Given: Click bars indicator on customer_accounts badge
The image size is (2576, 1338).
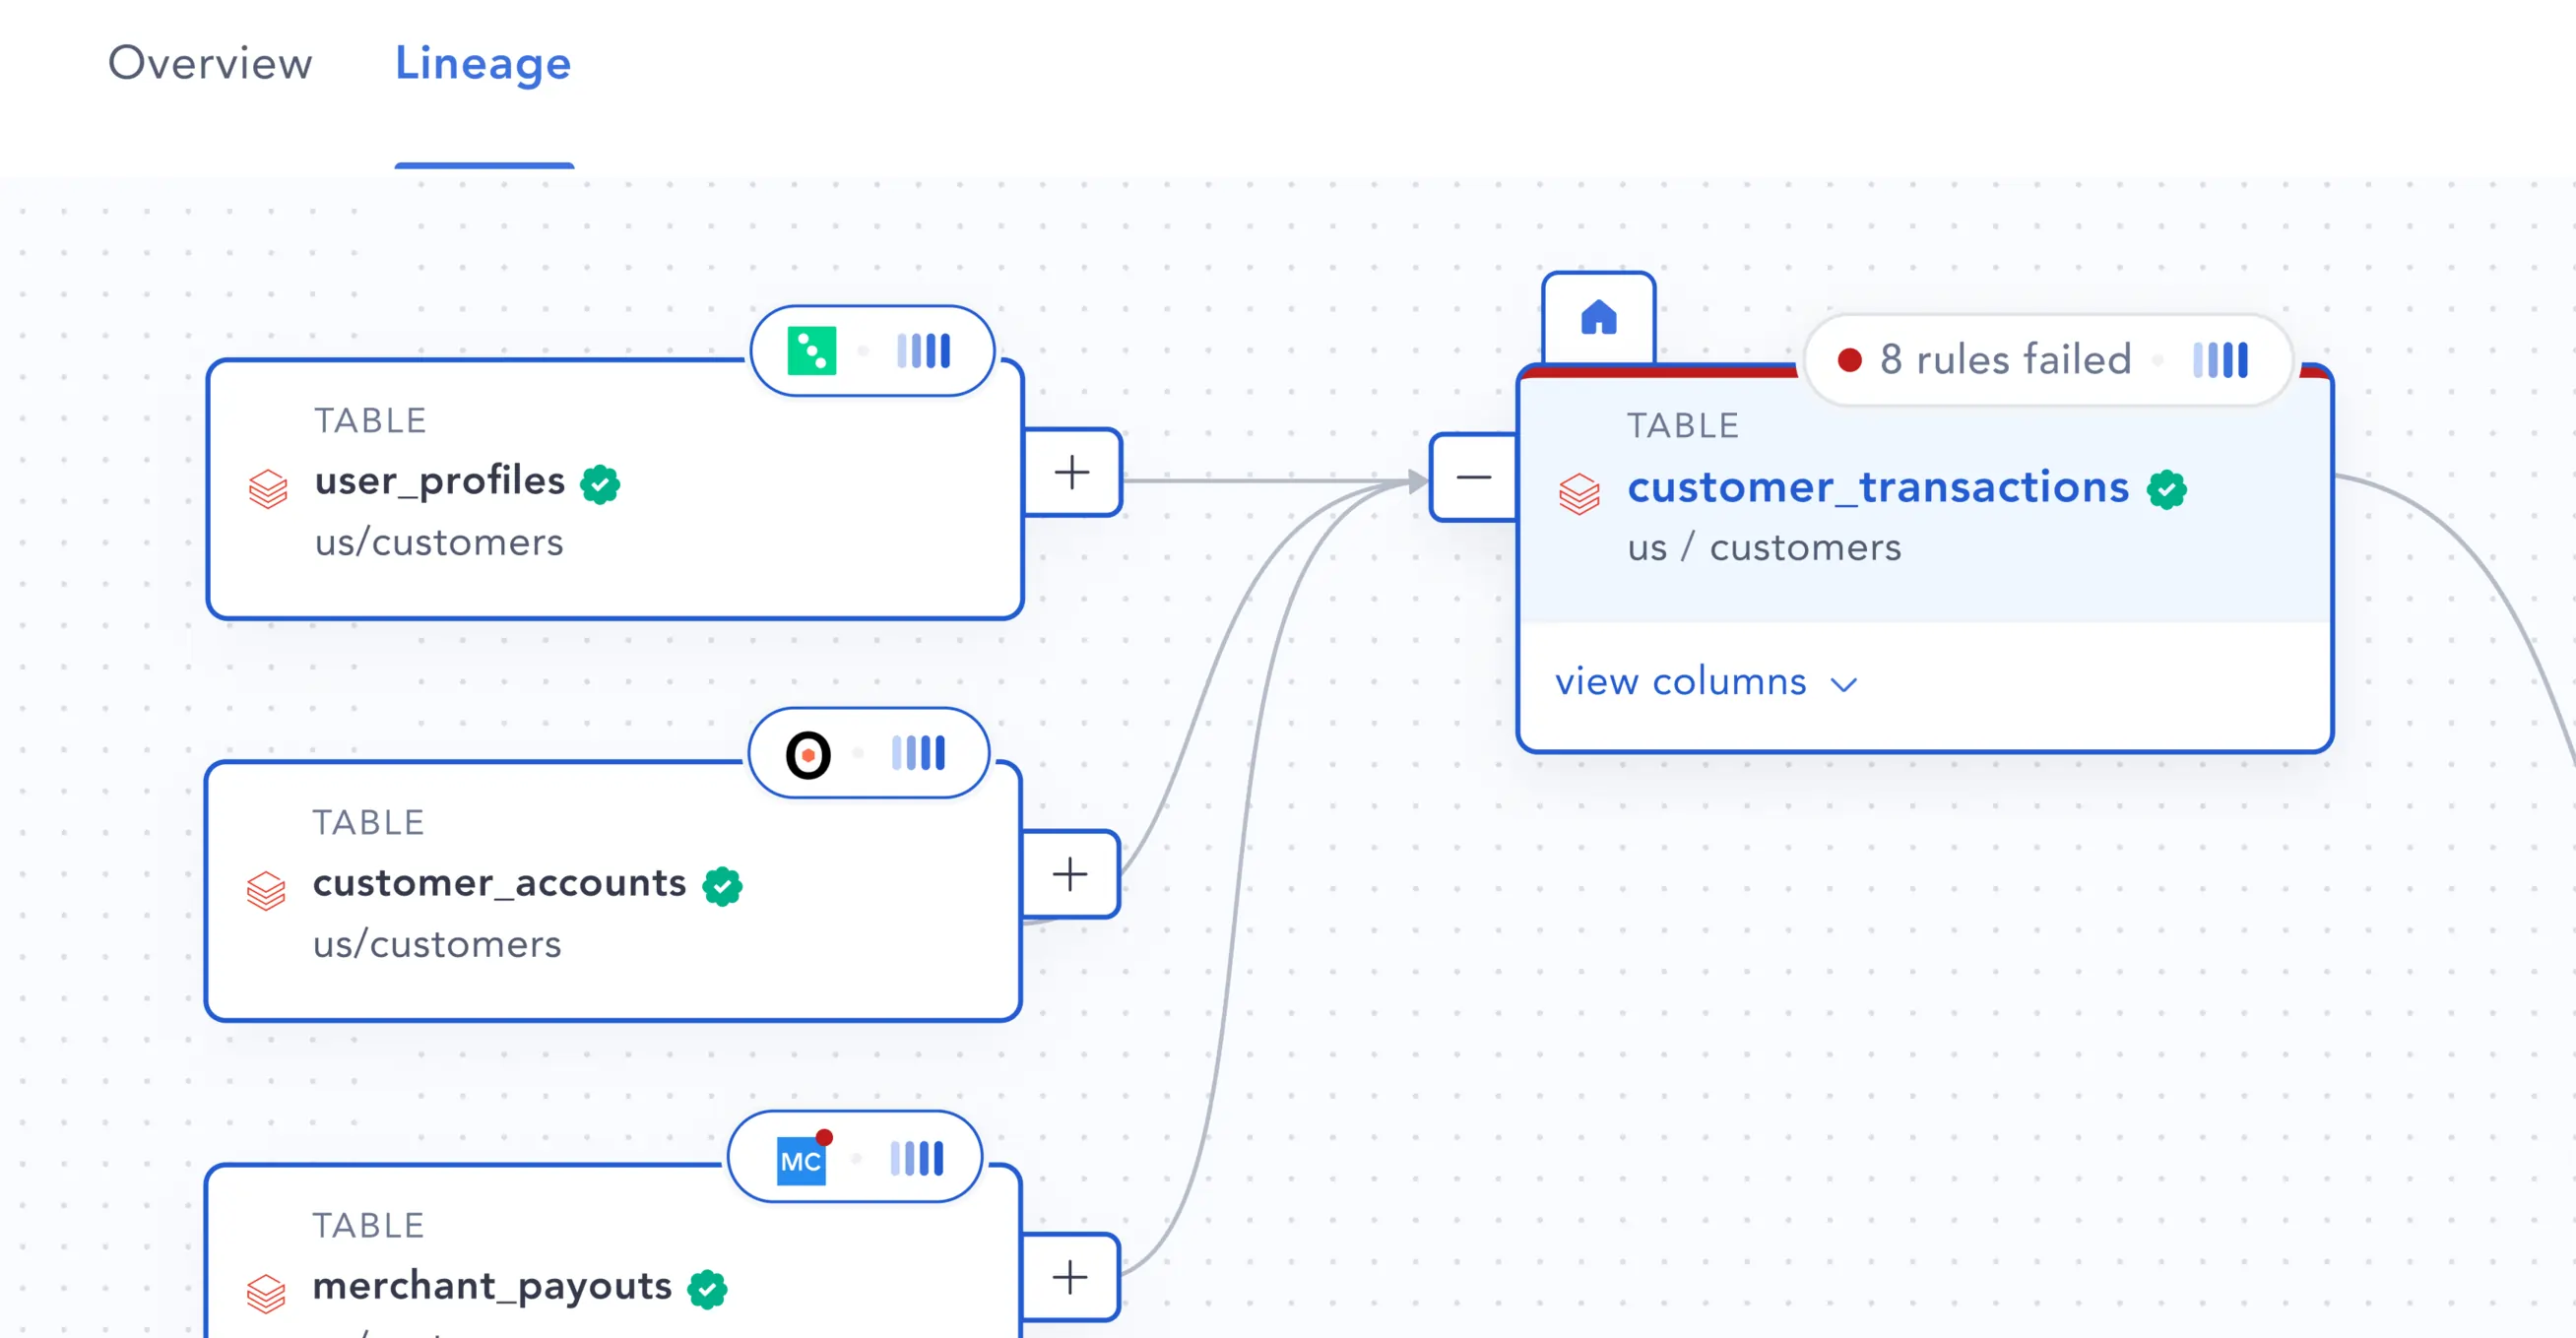Looking at the screenshot, I should tap(918, 753).
